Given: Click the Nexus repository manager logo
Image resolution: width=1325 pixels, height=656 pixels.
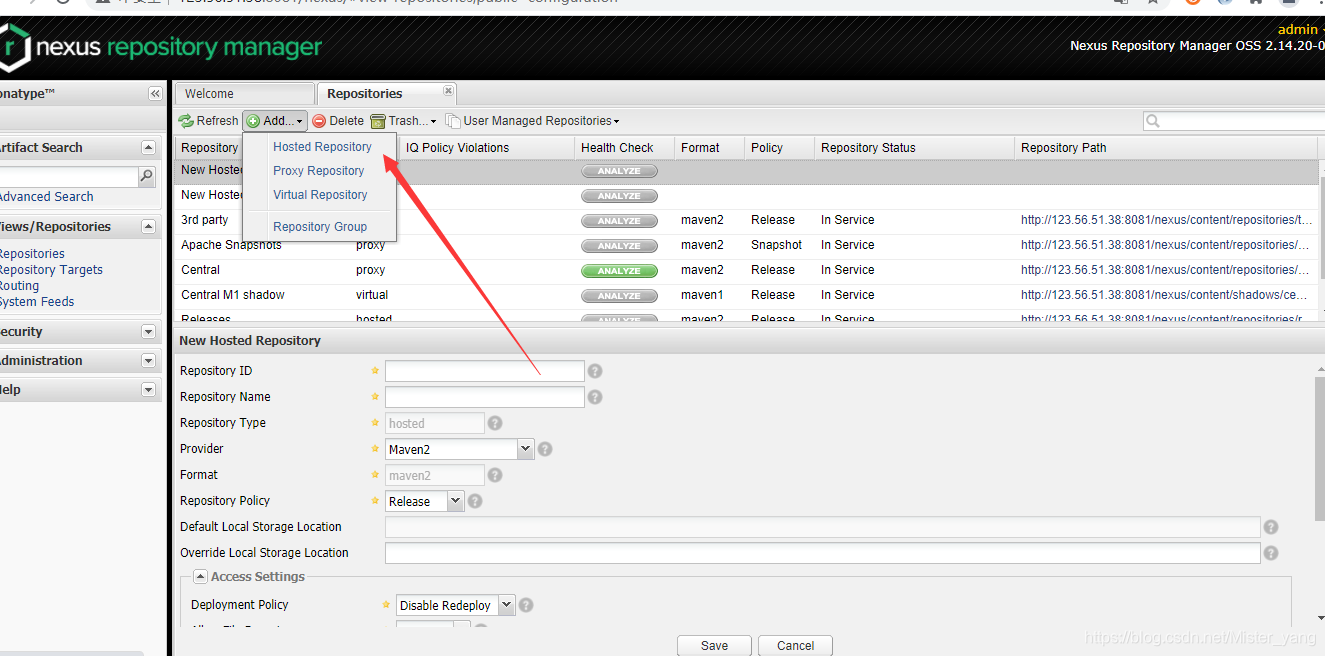Looking at the screenshot, I should [161, 47].
